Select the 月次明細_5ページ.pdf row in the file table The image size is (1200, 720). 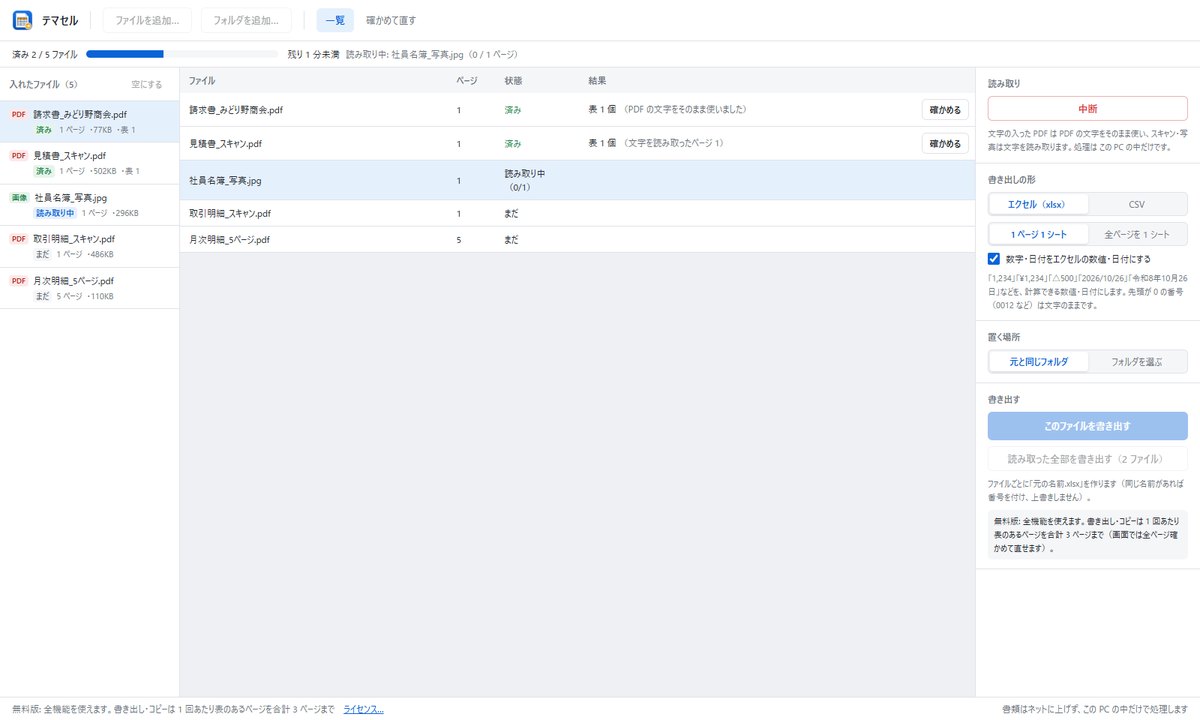click(x=577, y=240)
